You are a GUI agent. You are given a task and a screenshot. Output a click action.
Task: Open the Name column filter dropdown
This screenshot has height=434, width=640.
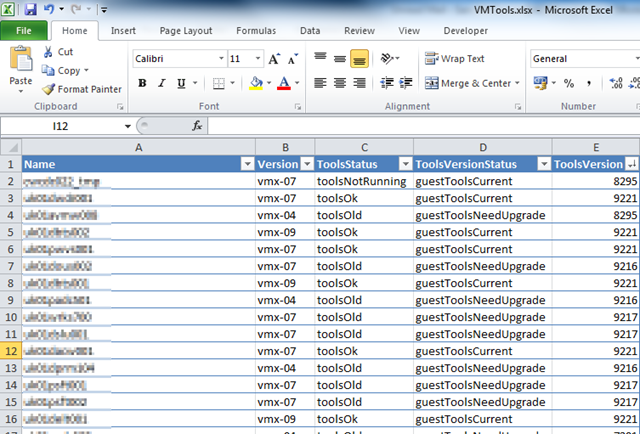tap(245, 164)
